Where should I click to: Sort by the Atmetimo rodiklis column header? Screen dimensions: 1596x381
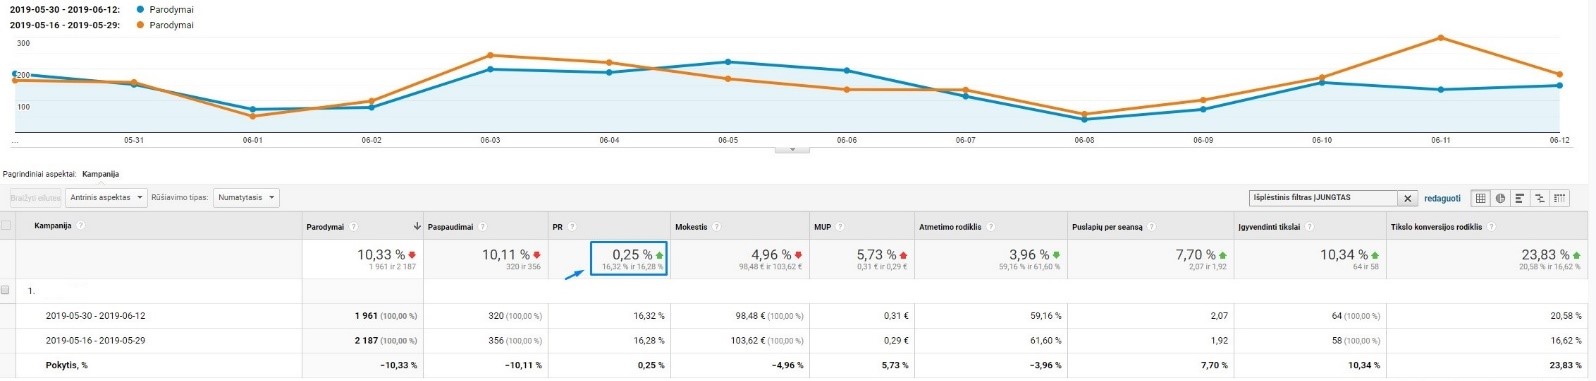pos(950,227)
